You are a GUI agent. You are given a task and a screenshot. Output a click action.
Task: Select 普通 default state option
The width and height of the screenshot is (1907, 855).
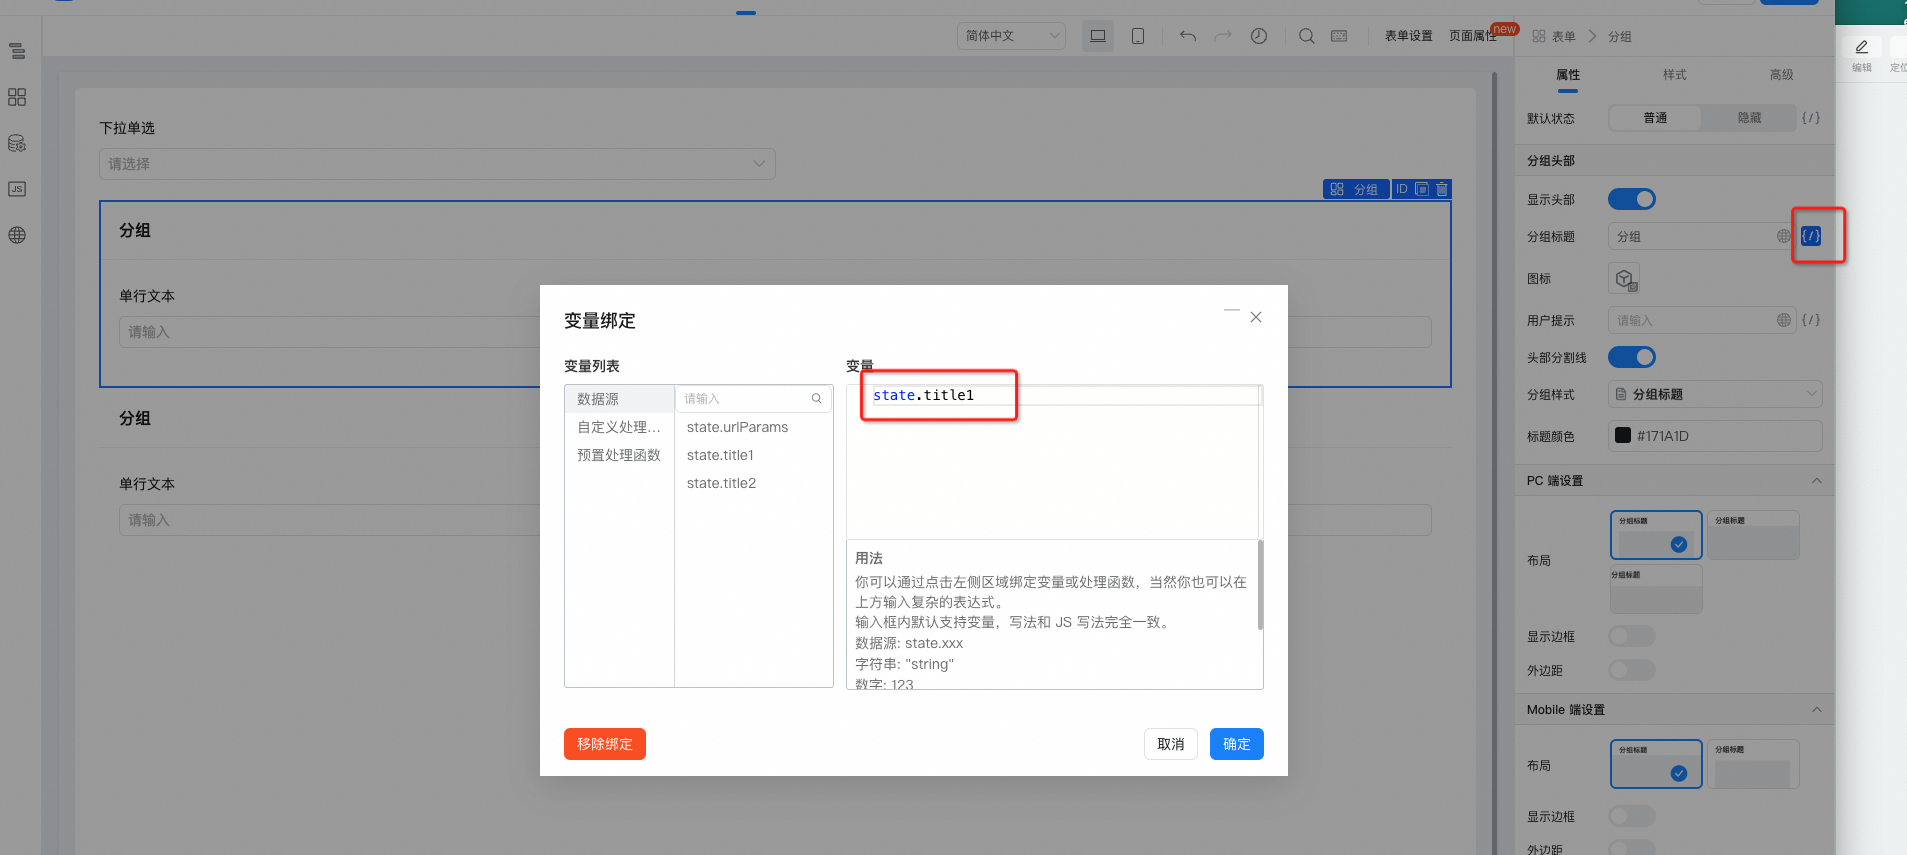[1655, 118]
